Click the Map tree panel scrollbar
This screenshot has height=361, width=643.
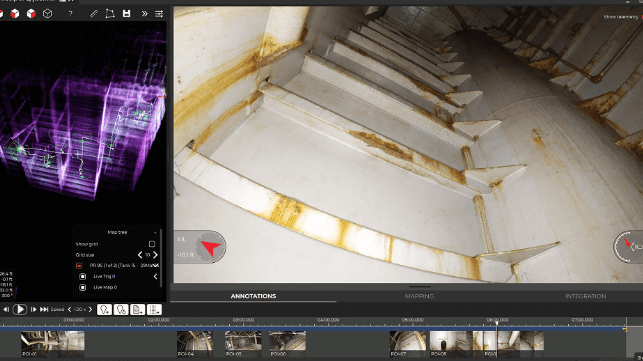point(161,258)
